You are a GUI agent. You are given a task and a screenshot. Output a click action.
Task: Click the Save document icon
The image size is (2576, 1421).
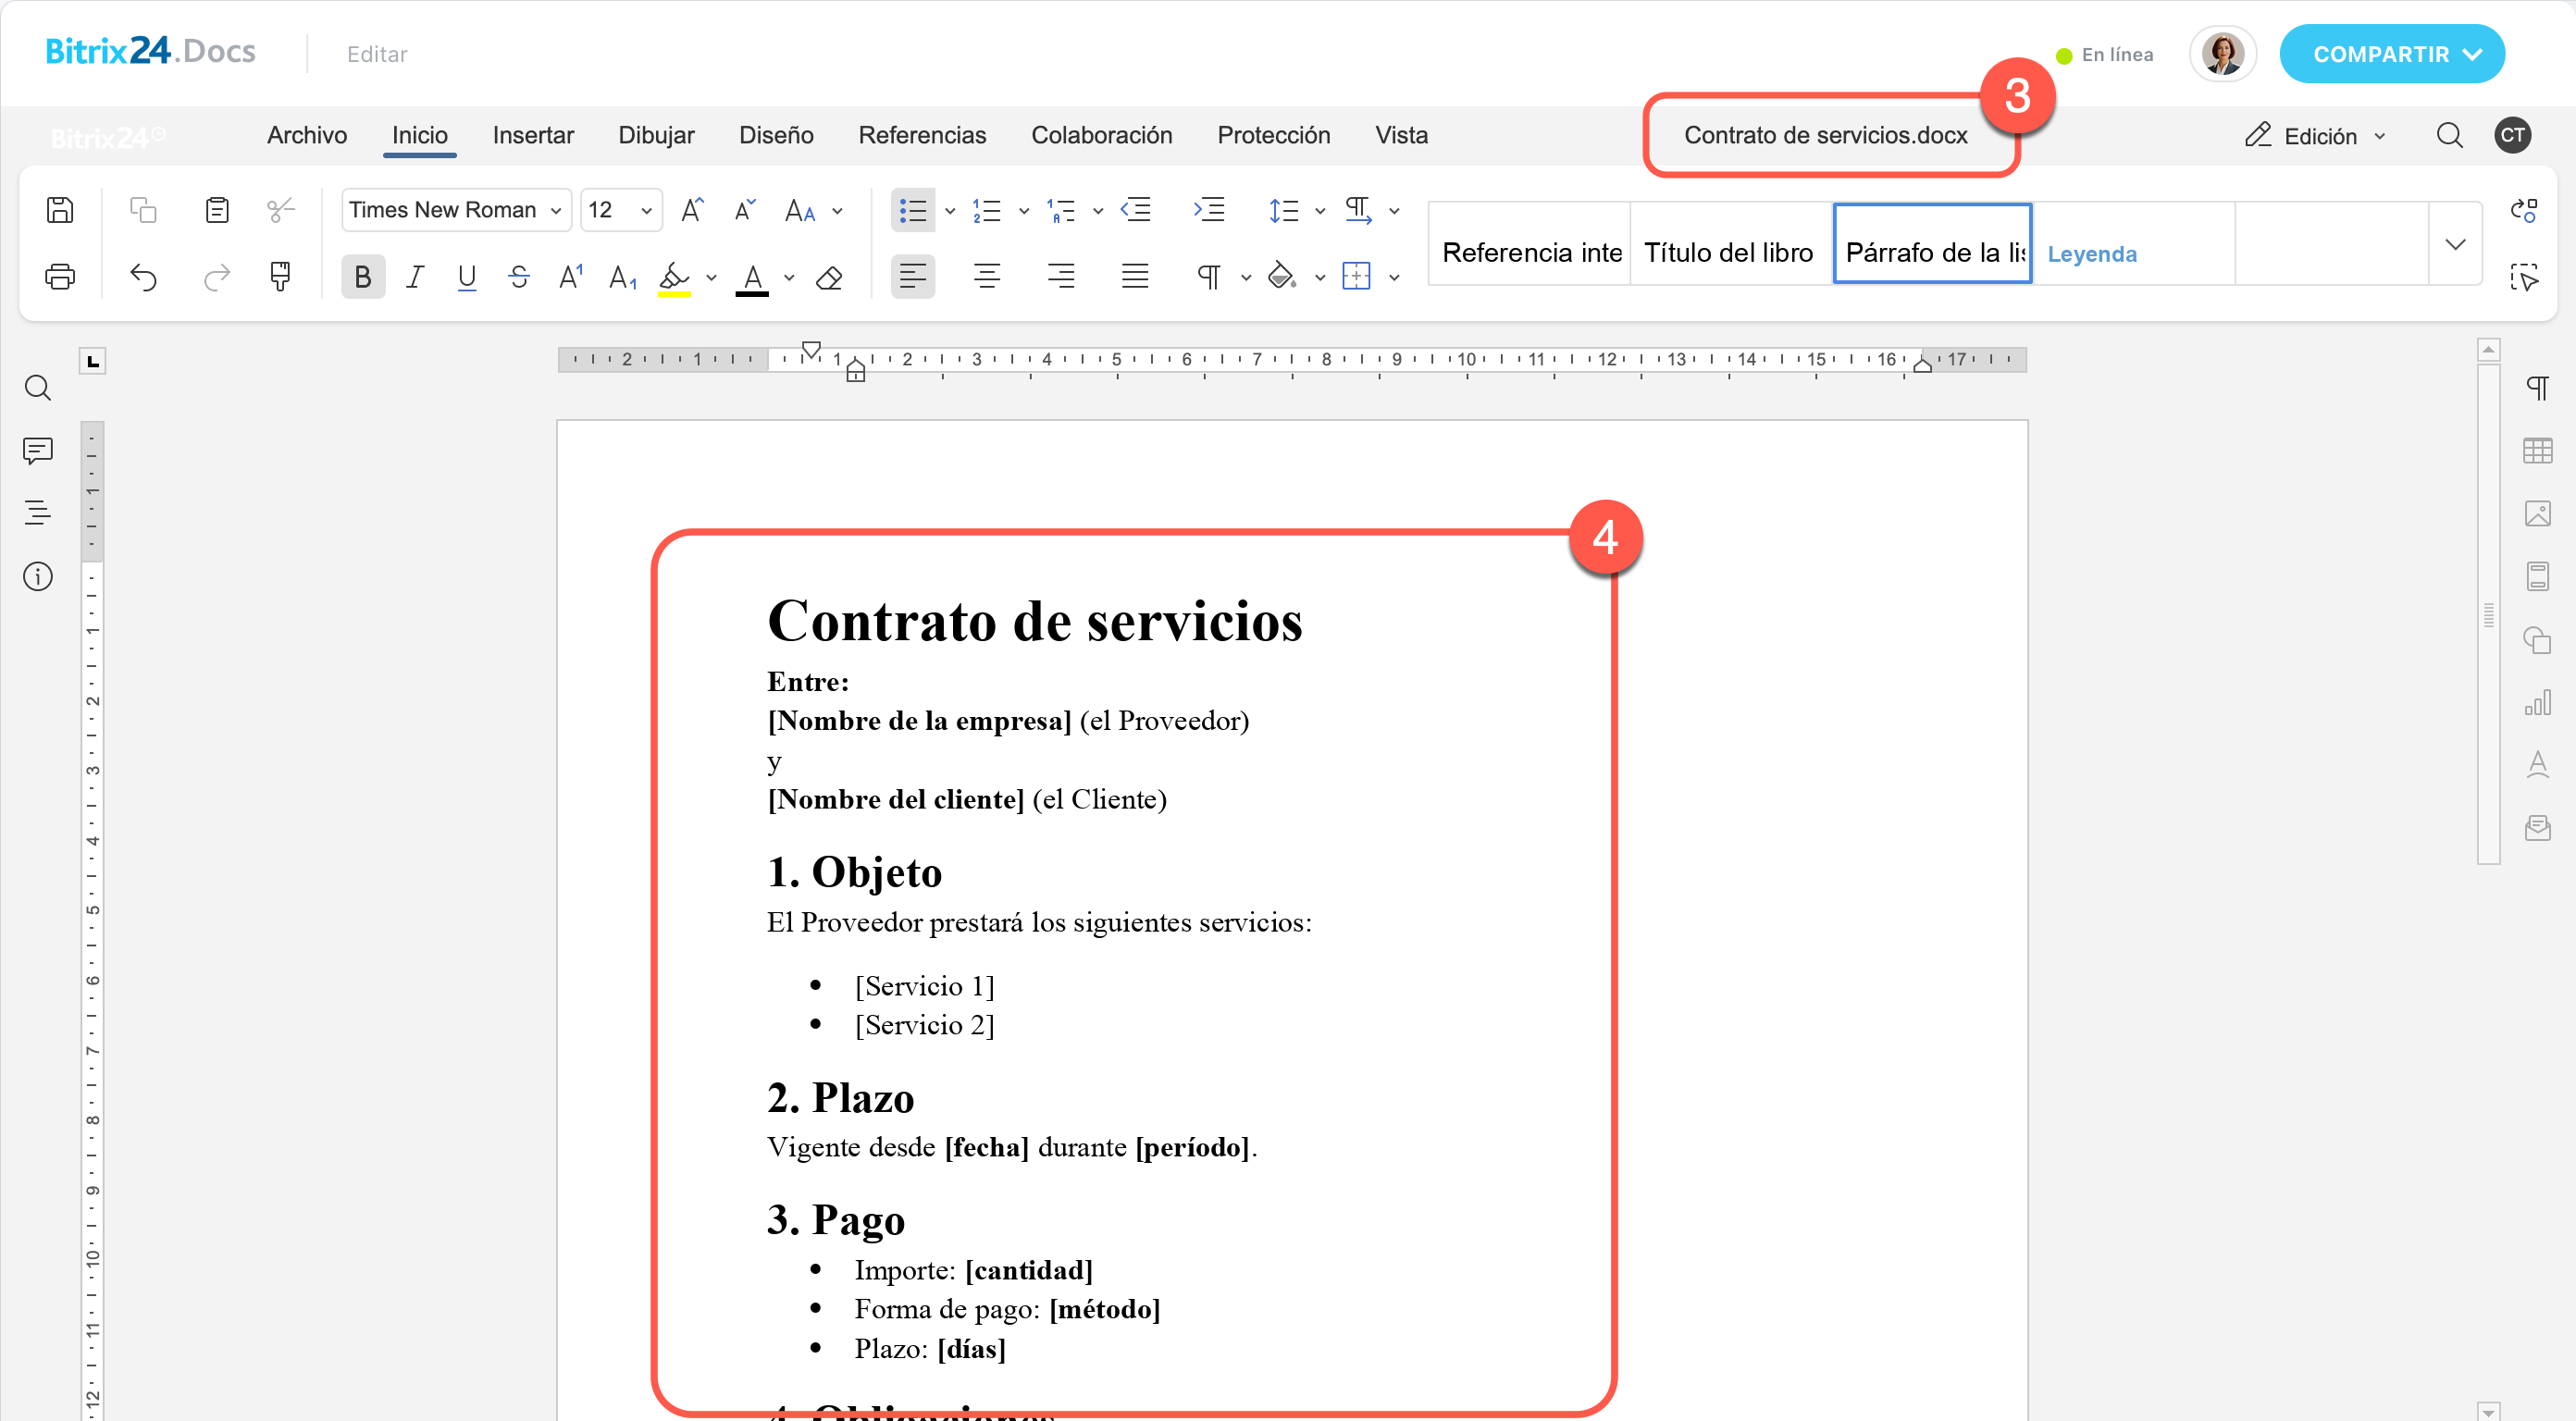pos(60,210)
